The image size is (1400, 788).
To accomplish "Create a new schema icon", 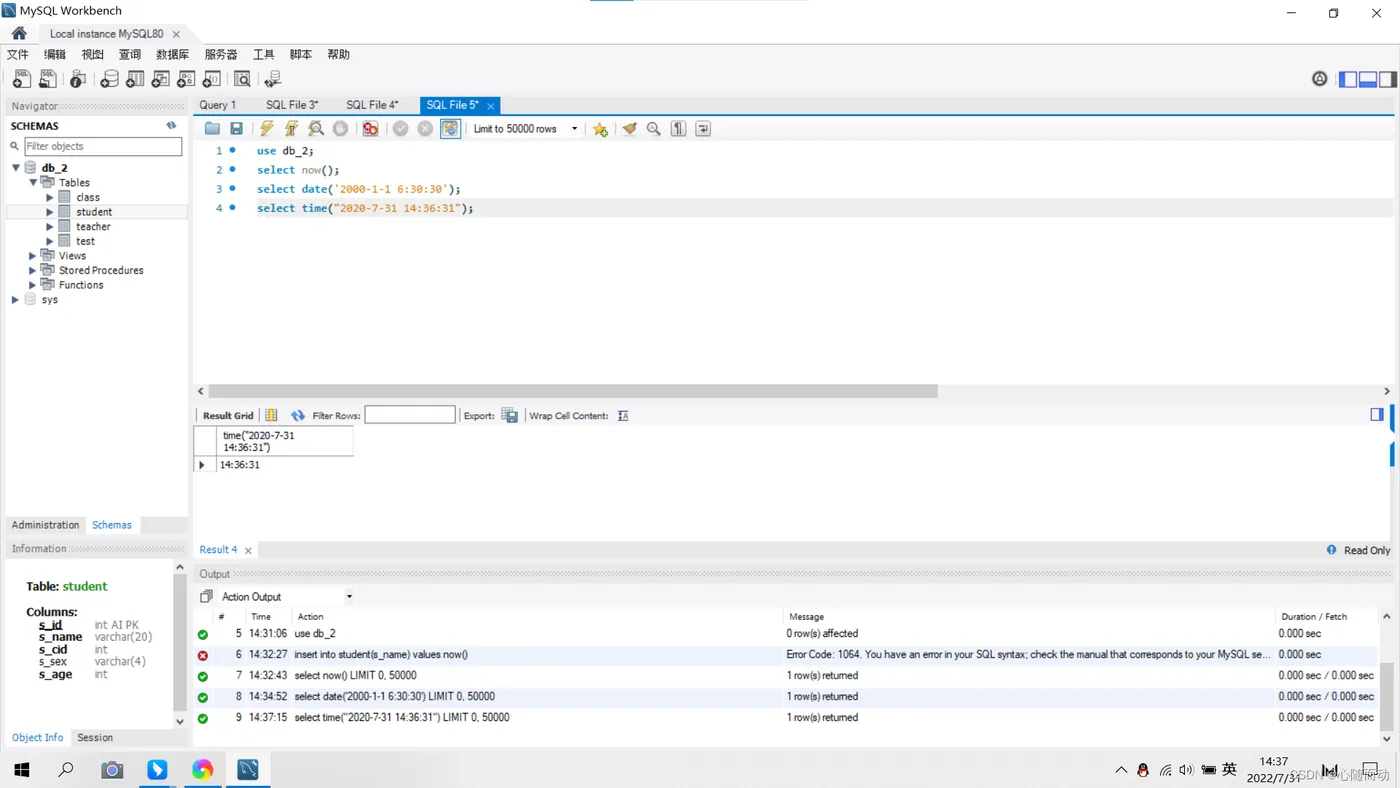I will [x=109, y=79].
